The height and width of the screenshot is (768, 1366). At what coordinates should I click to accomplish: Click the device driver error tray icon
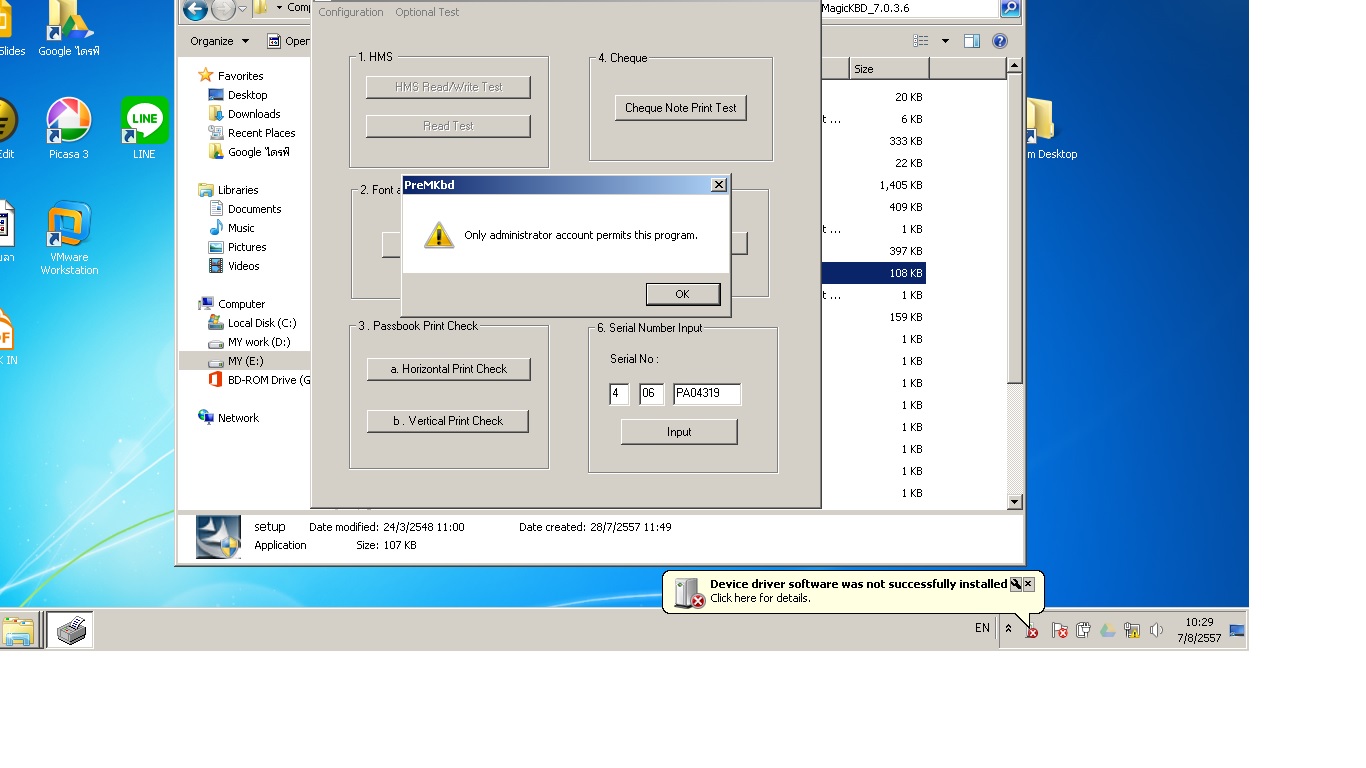pos(1031,630)
